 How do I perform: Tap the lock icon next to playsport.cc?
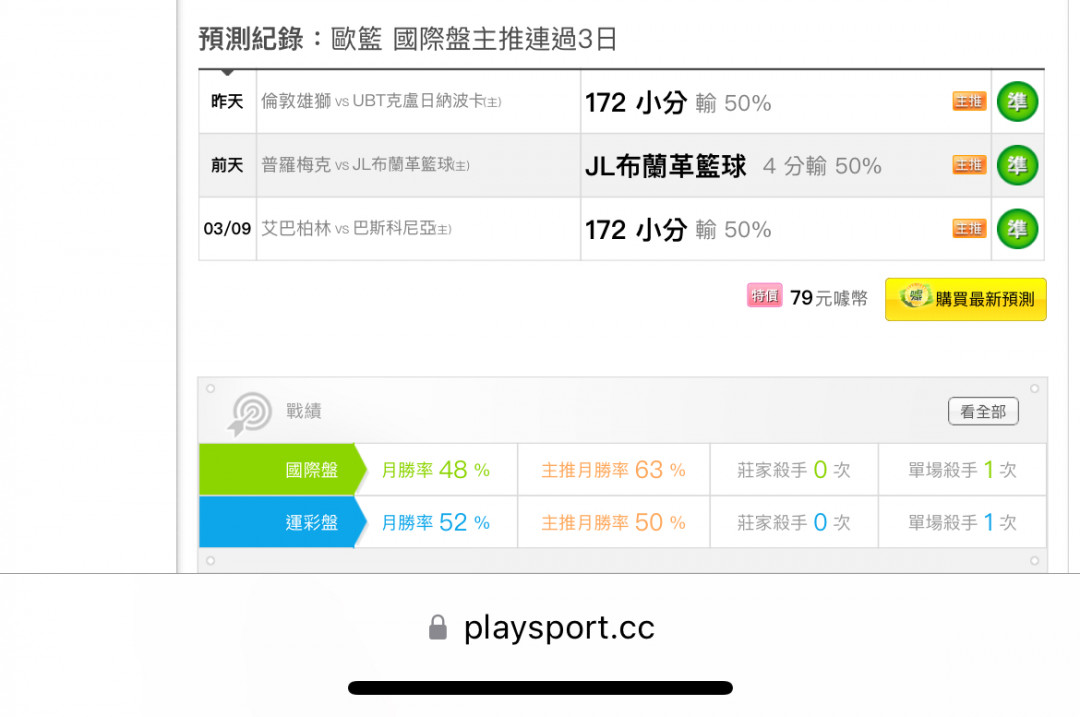[437, 627]
